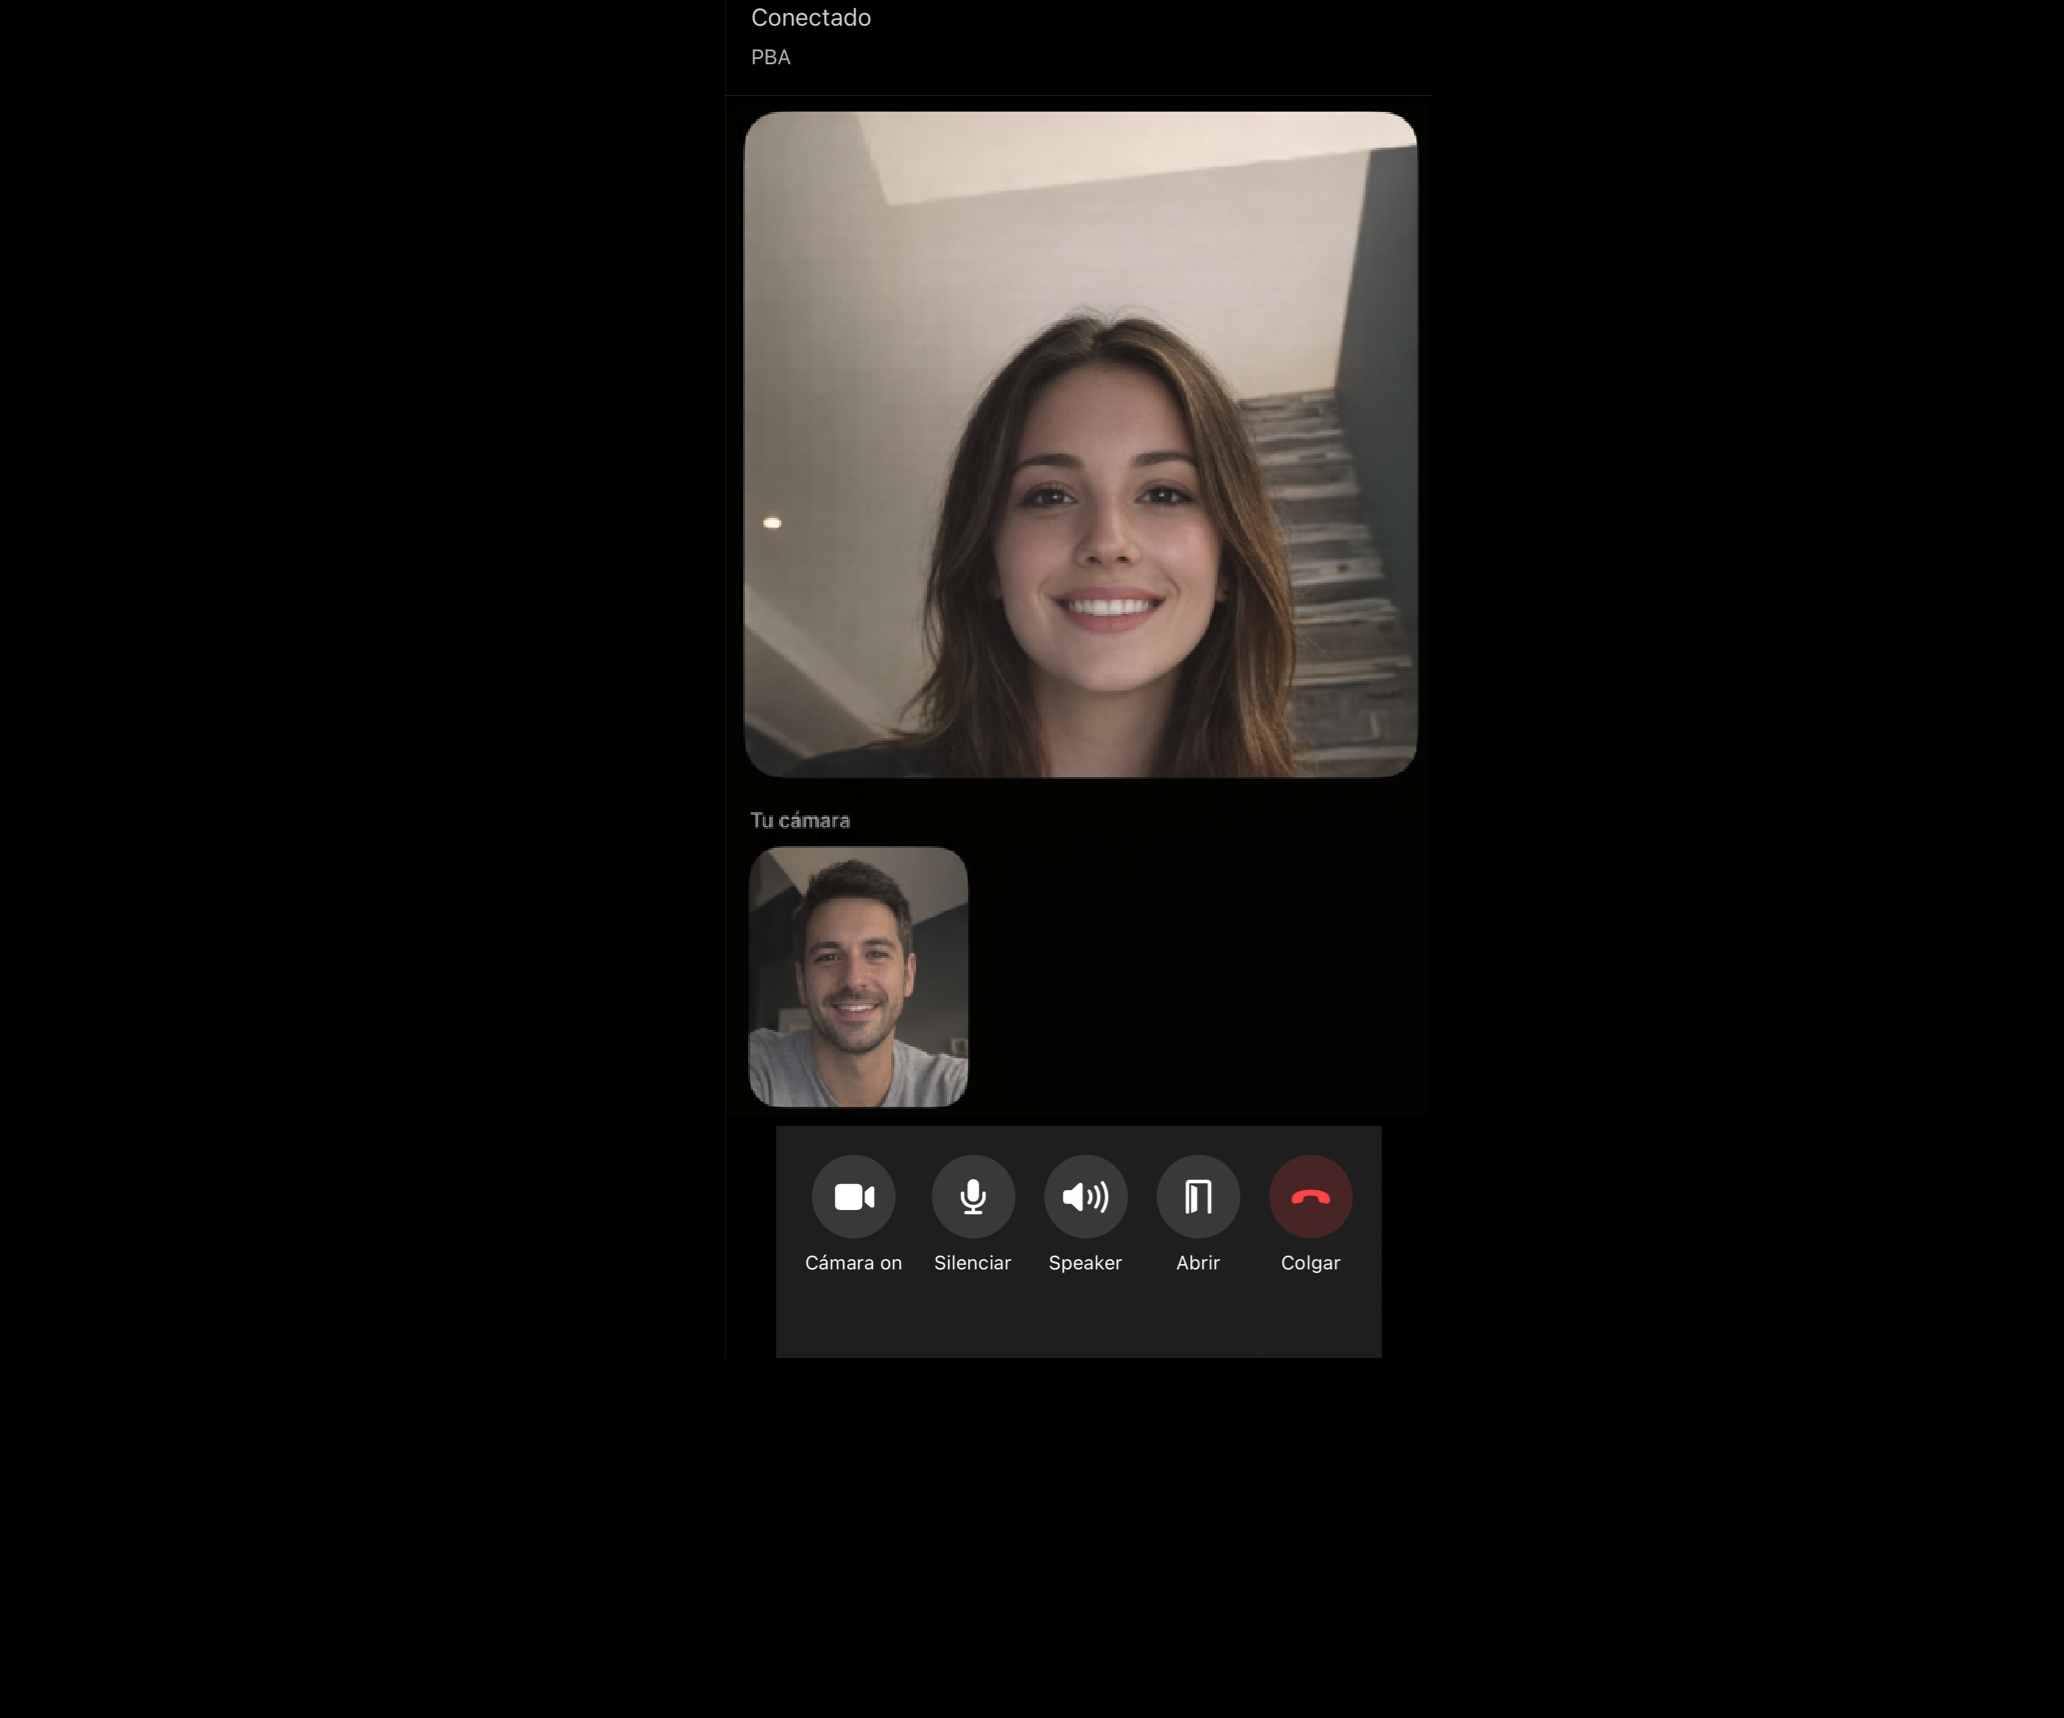Click the 'Tu cámara' heading
Screen dimensions: 2064x1718
click(800, 820)
